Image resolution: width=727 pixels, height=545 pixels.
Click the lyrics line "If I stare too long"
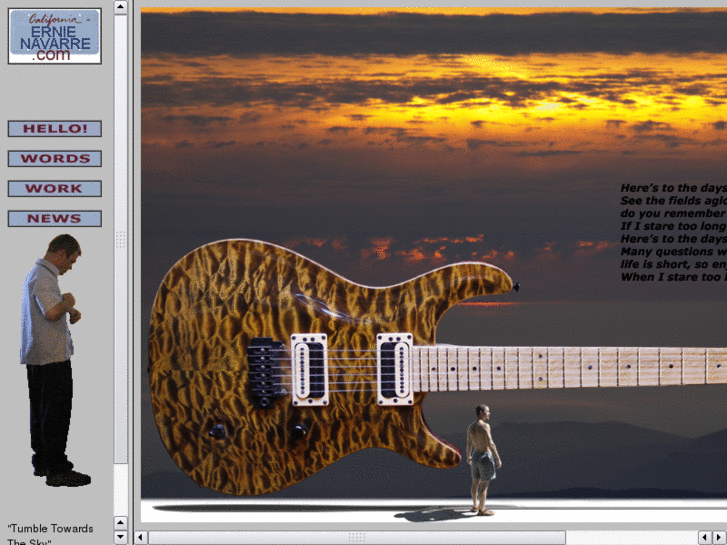point(673,226)
